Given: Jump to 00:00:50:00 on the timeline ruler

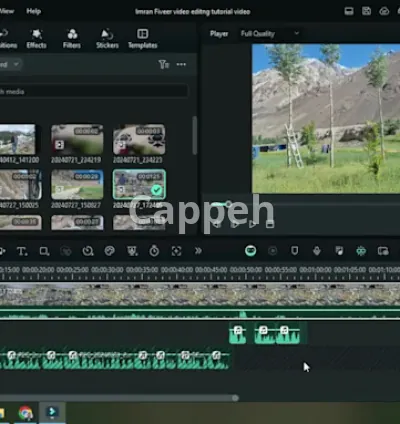Looking at the screenshot, I should pos(246,270).
